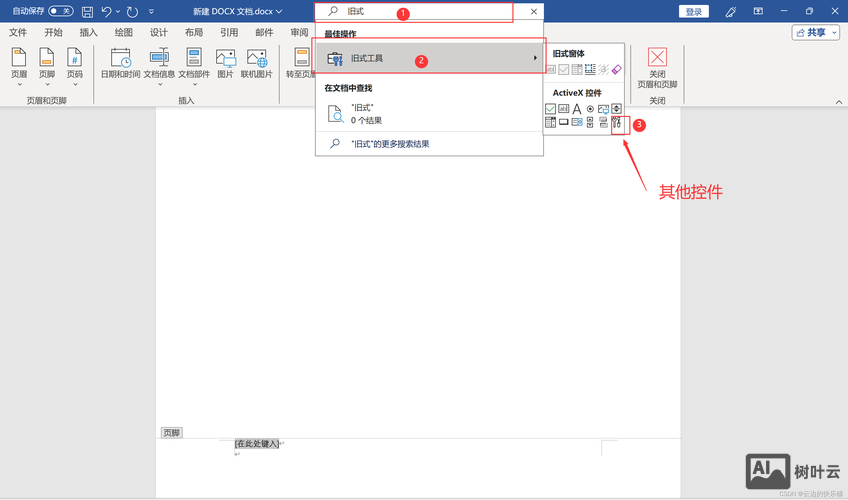Expand the 页码 page number dropdown

click(x=75, y=84)
